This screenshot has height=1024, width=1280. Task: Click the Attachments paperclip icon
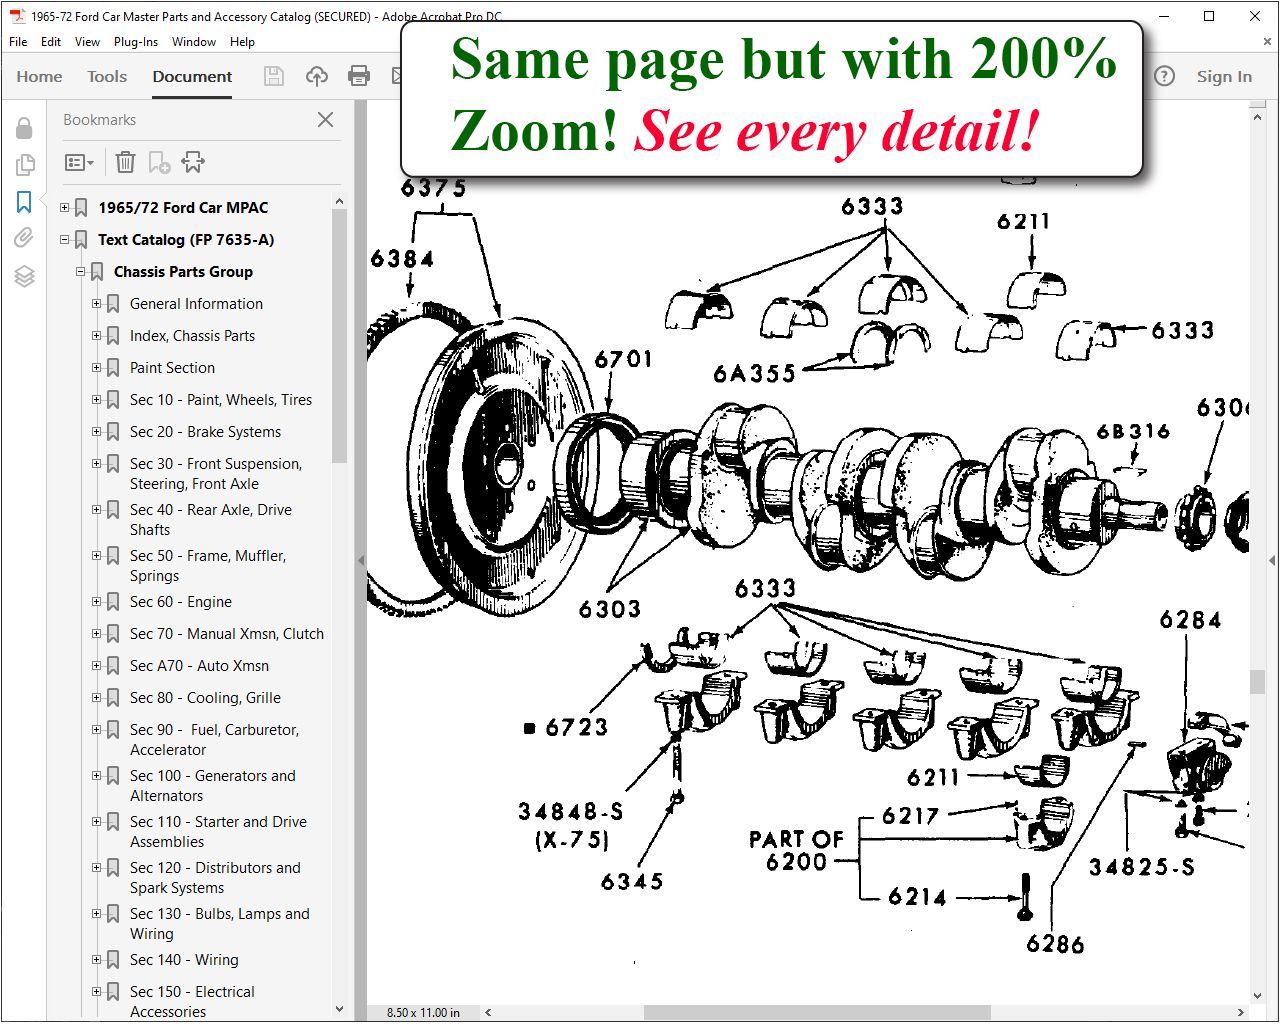(24, 238)
